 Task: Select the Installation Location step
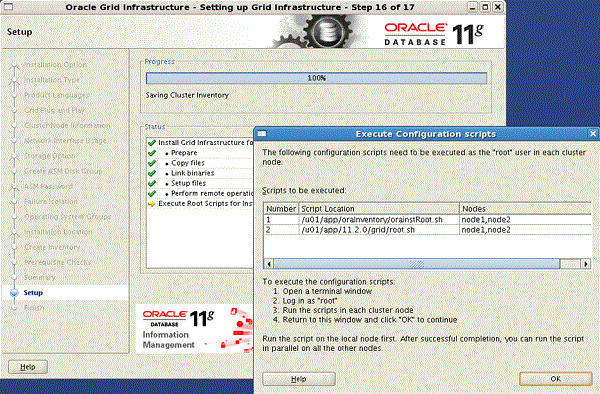(58, 232)
